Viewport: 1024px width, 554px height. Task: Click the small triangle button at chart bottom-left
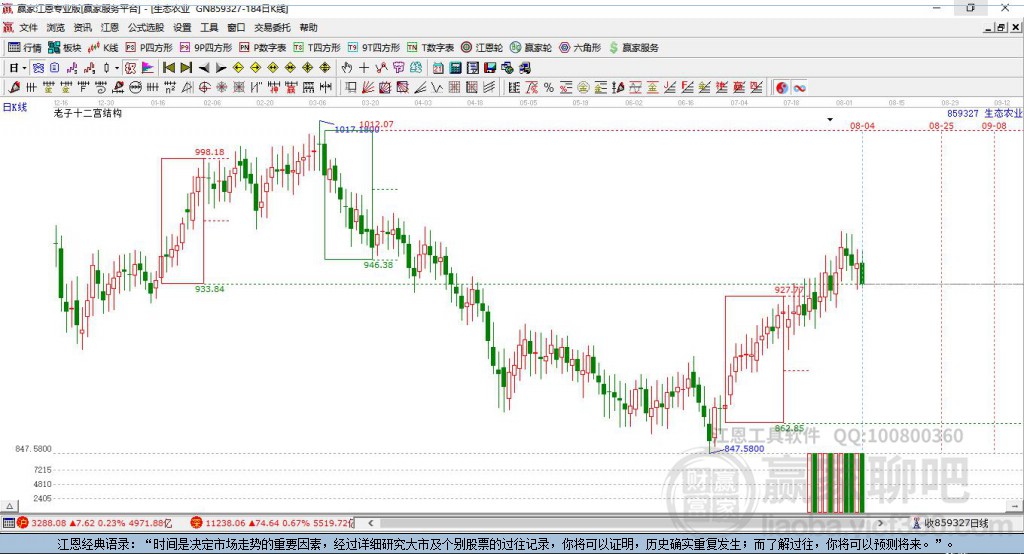[10, 506]
